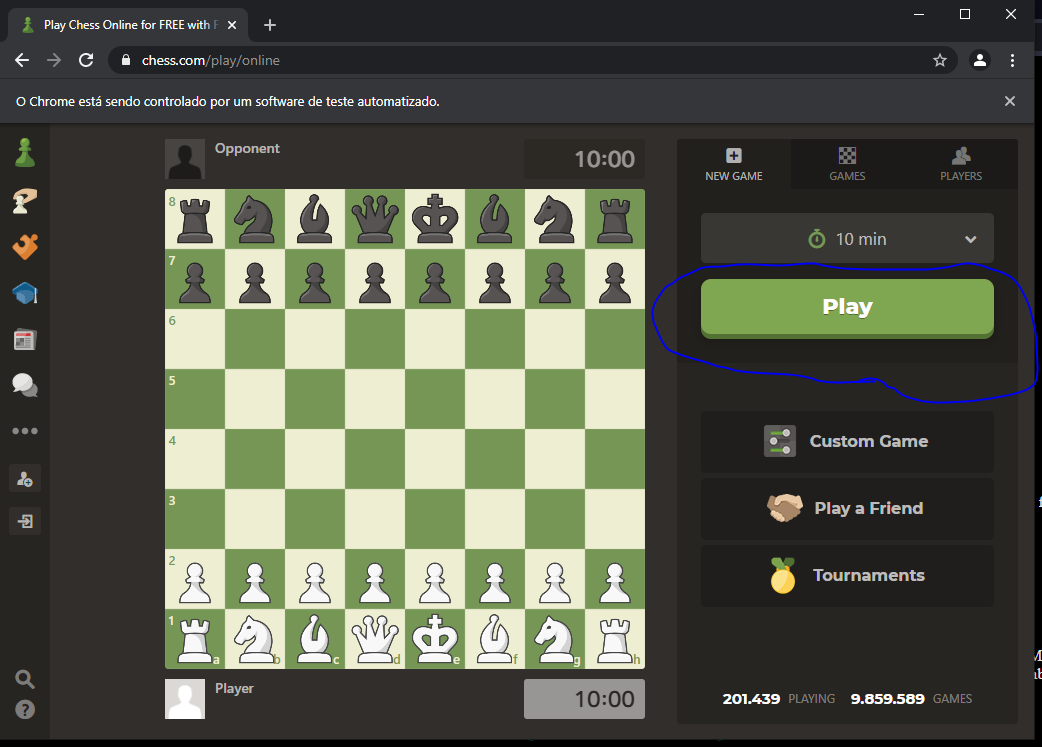This screenshot has height=747, width=1042.
Task: Expand the More three-dots sidebar menu
Action: click(x=25, y=431)
